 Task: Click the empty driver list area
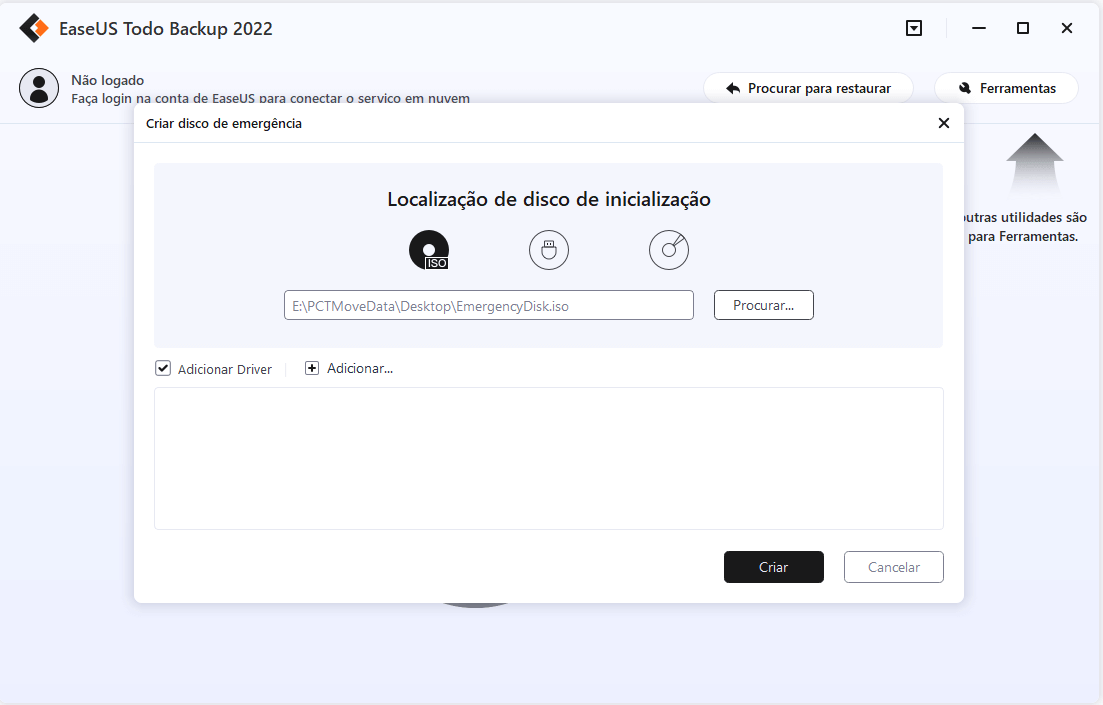(549, 458)
